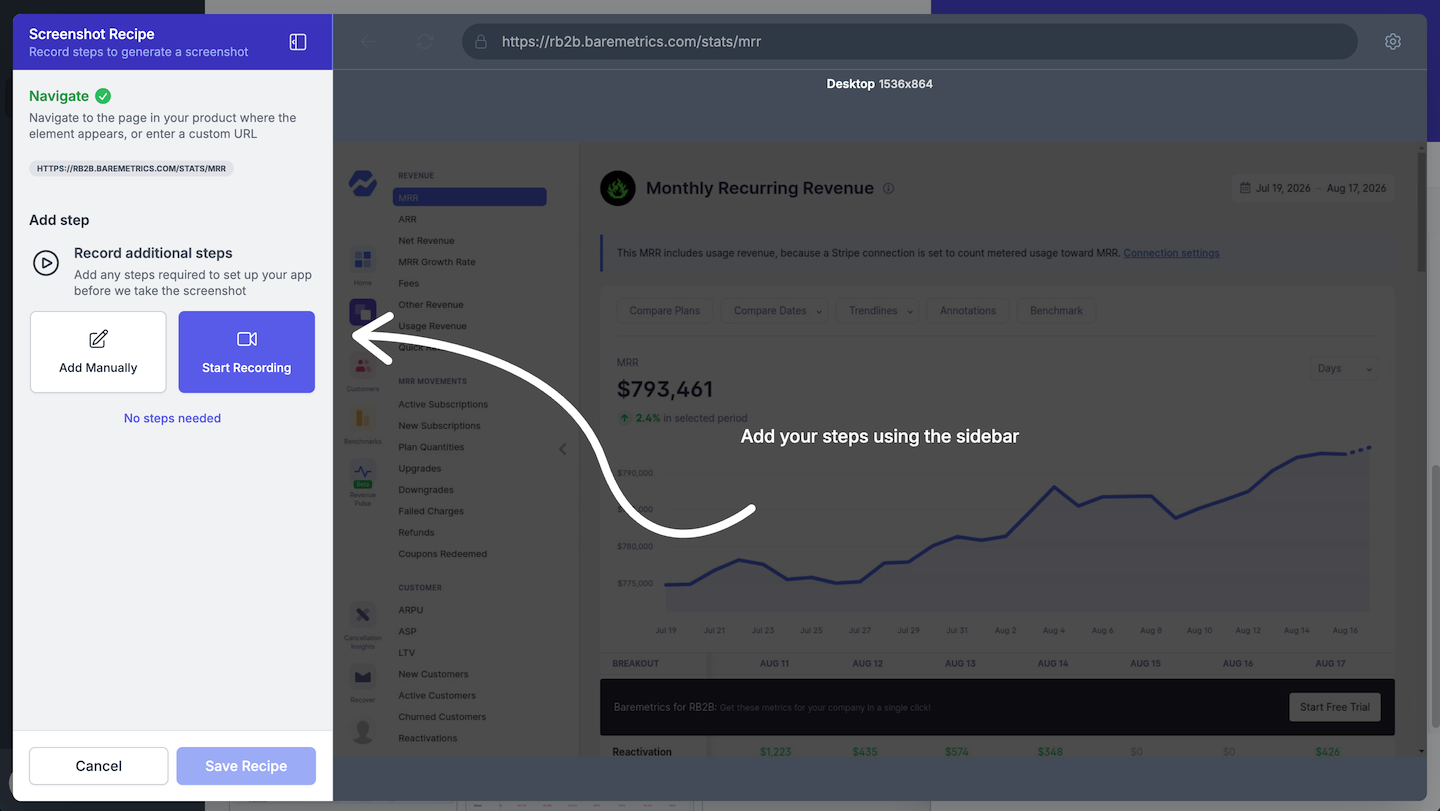Click the Benchmark button
Viewport: 1440px width, 811px height.
point(1056,311)
